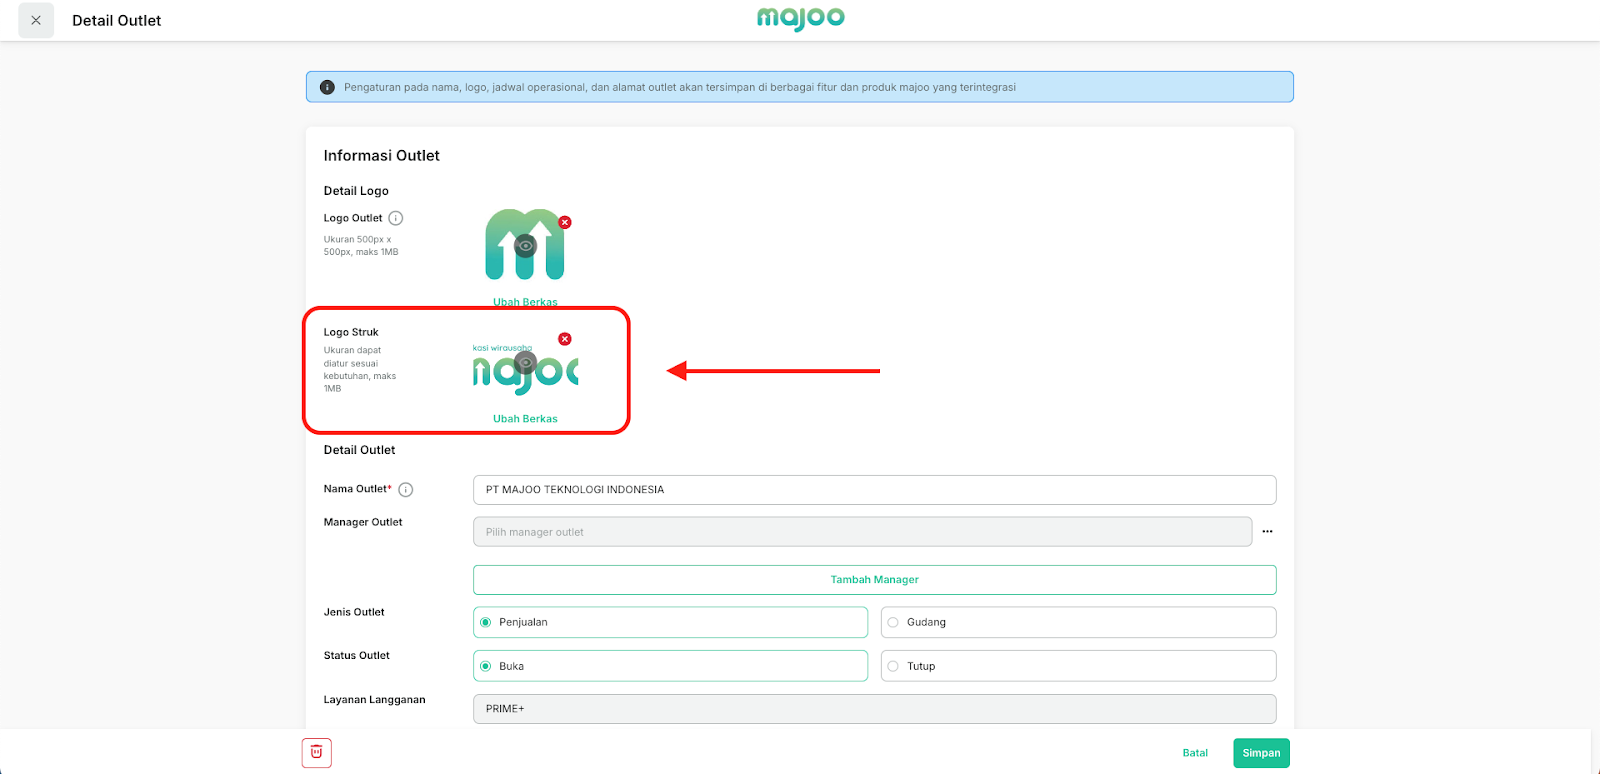Select Gudang as Jenis Outlet
This screenshot has height=774, width=1600.
(x=1078, y=622)
